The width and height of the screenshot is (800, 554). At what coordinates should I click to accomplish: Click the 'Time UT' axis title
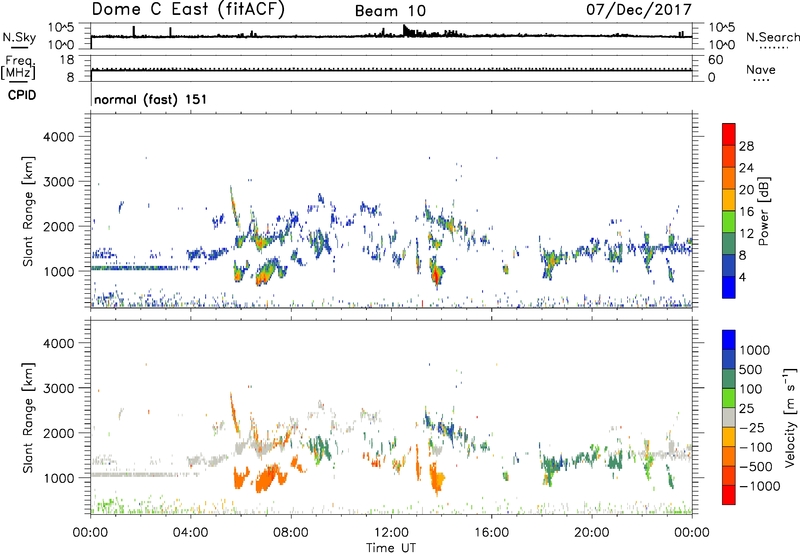pos(391,547)
